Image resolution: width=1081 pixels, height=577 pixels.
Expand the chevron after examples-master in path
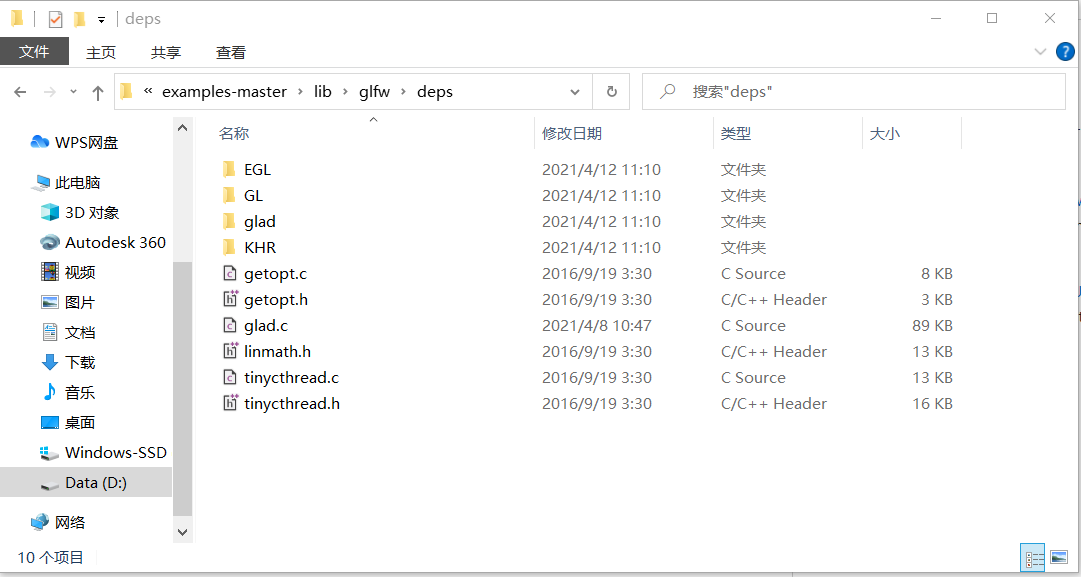click(300, 92)
